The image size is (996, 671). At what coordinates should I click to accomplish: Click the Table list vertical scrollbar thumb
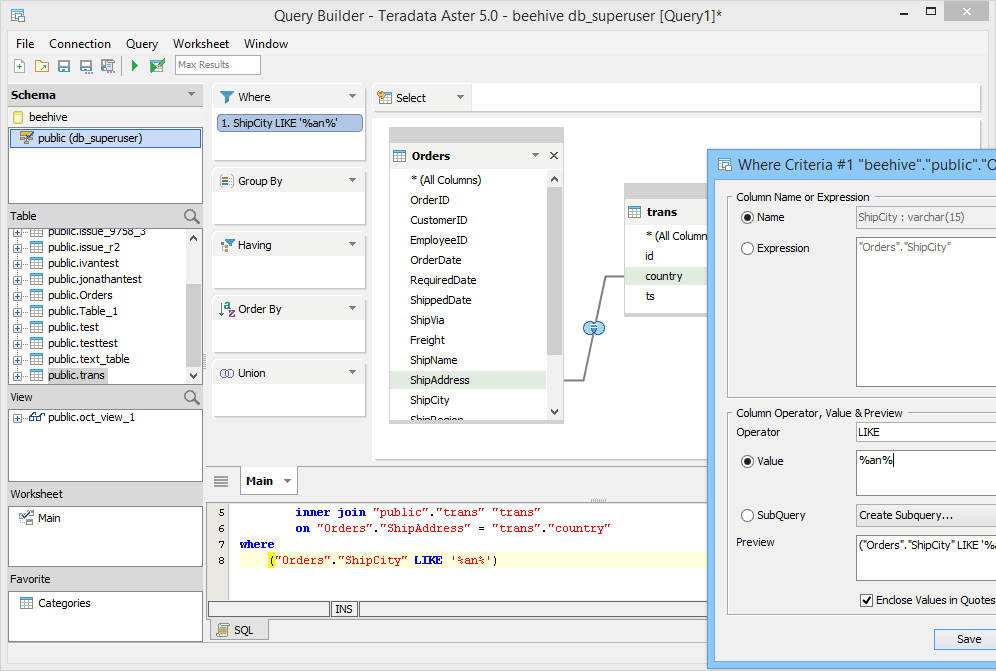tap(193, 325)
